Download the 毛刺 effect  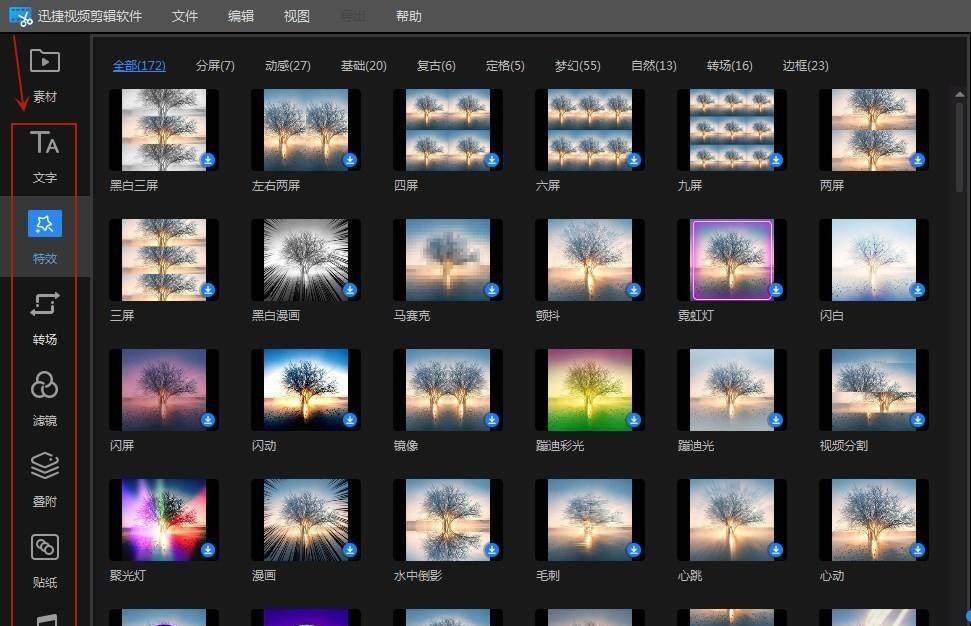634,550
